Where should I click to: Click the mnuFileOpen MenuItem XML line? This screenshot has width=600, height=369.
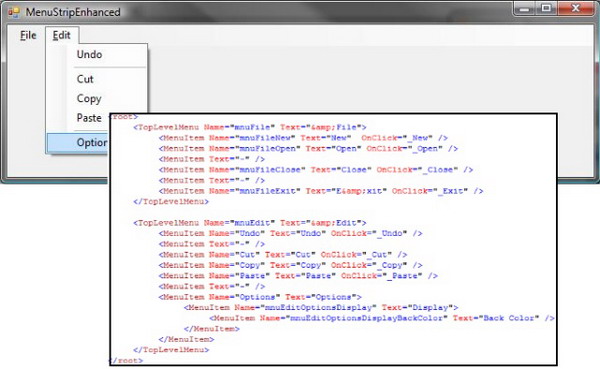pyautogui.click(x=308, y=149)
